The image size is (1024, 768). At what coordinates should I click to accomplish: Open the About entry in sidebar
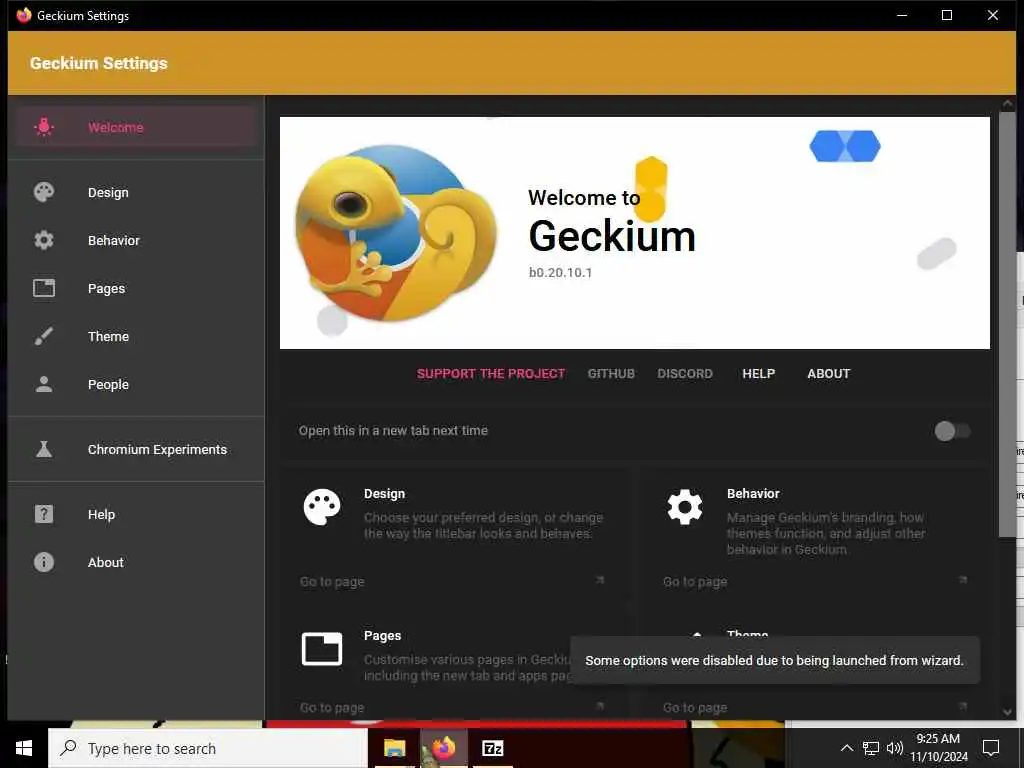click(x=136, y=562)
